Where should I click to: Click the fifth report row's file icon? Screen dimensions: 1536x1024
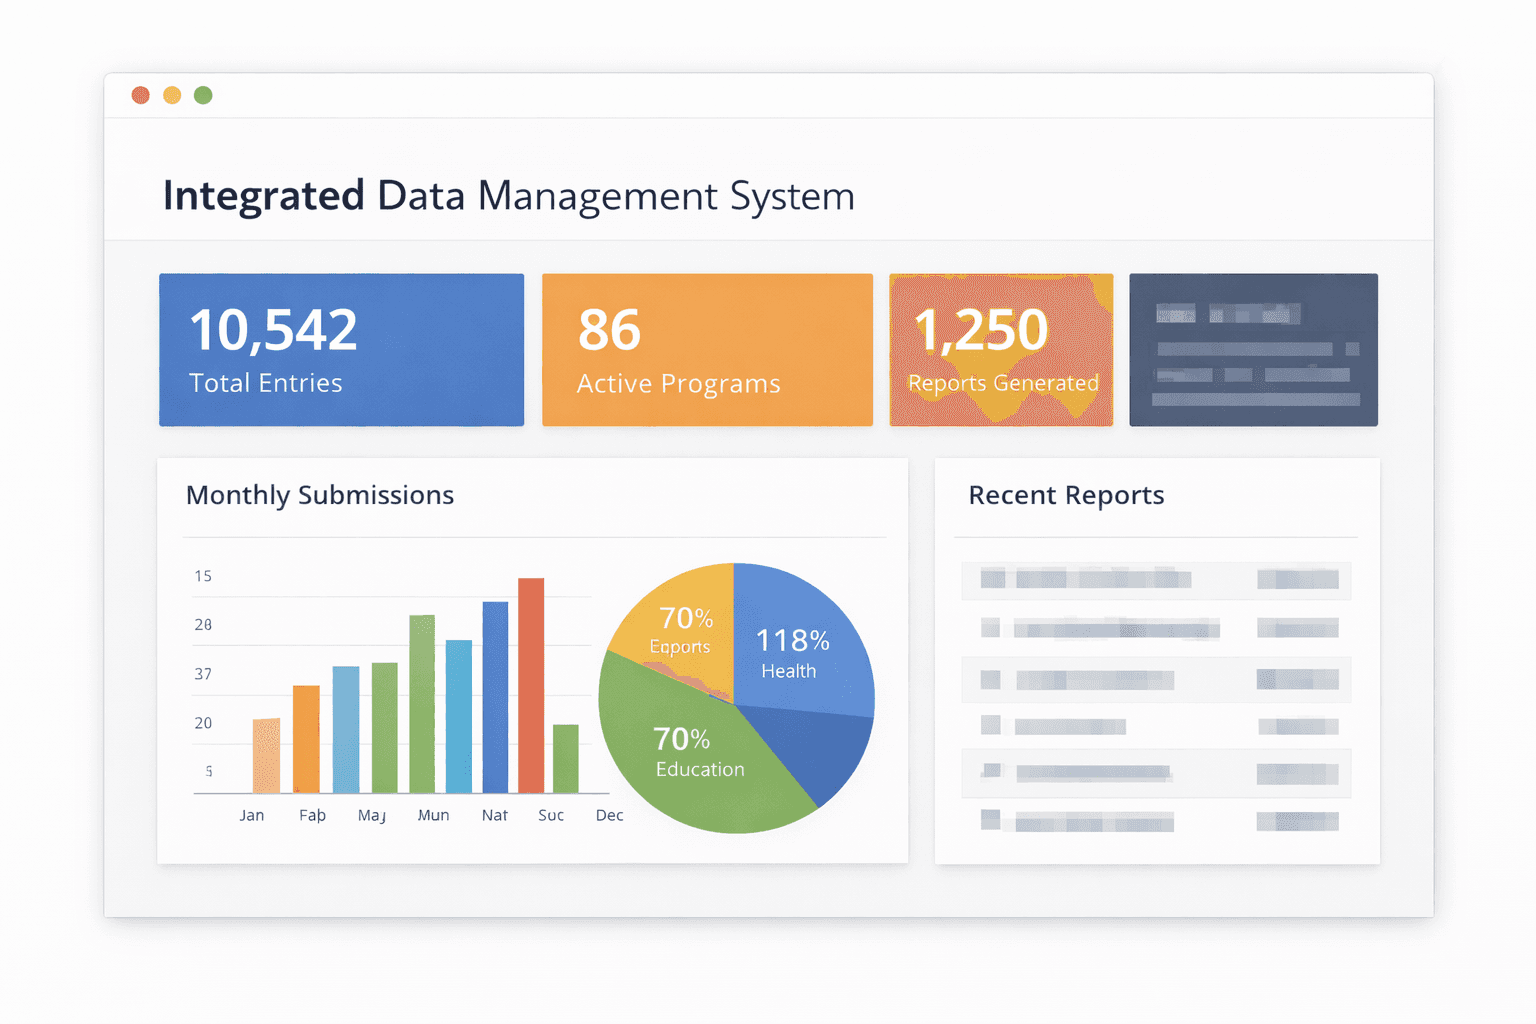point(990,772)
